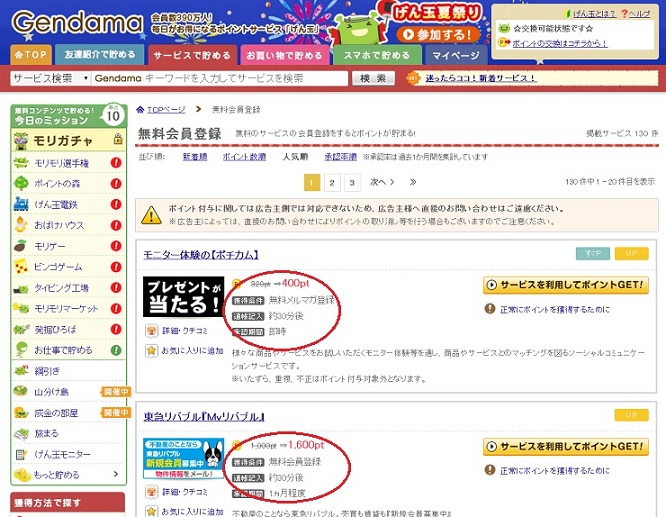
Task: Open サービスで貯める tab
Action: tap(192, 55)
